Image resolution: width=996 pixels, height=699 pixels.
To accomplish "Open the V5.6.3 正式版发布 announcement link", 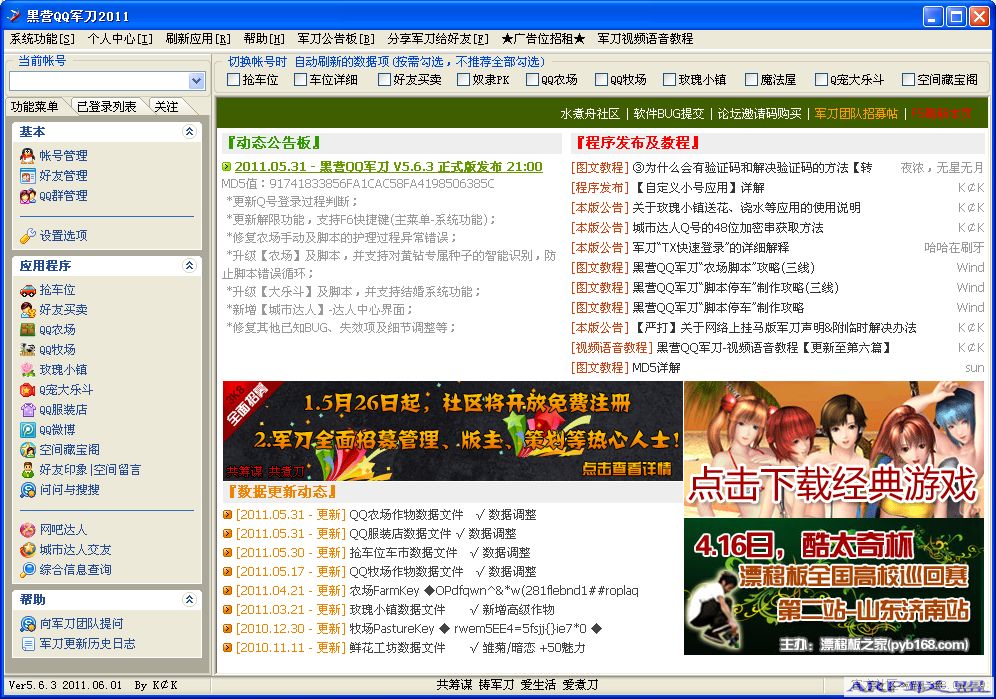I will pyautogui.click(x=389, y=167).
